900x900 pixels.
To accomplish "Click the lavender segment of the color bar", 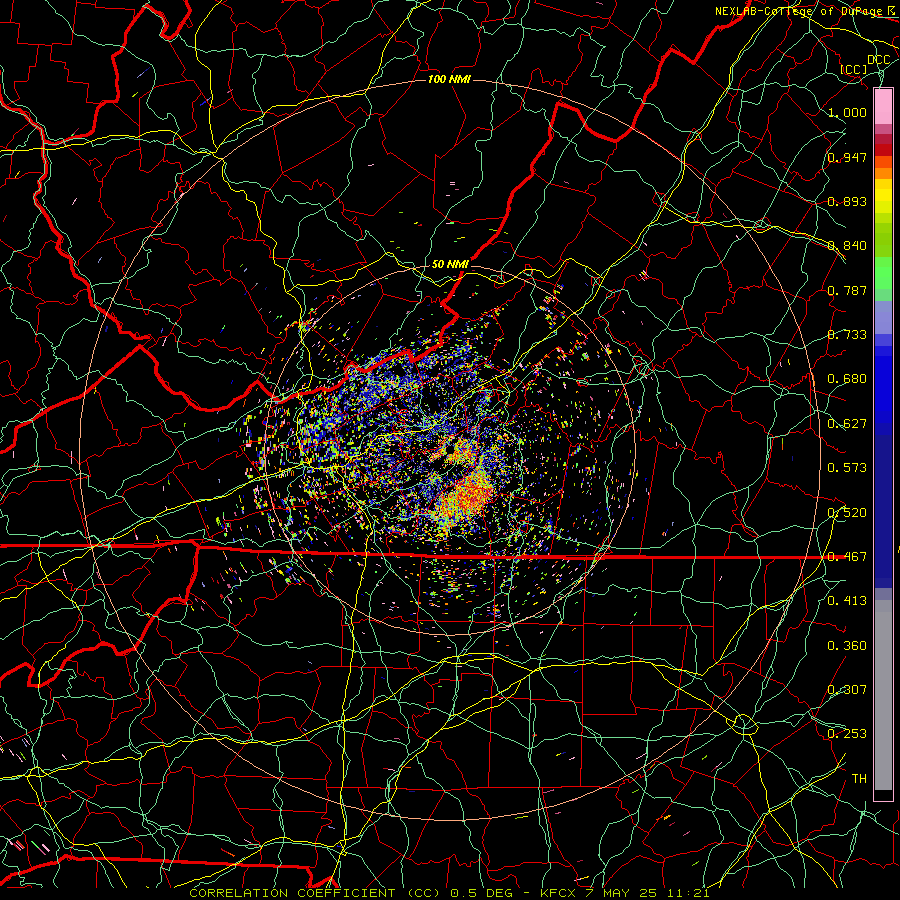I will pos(883,317).
